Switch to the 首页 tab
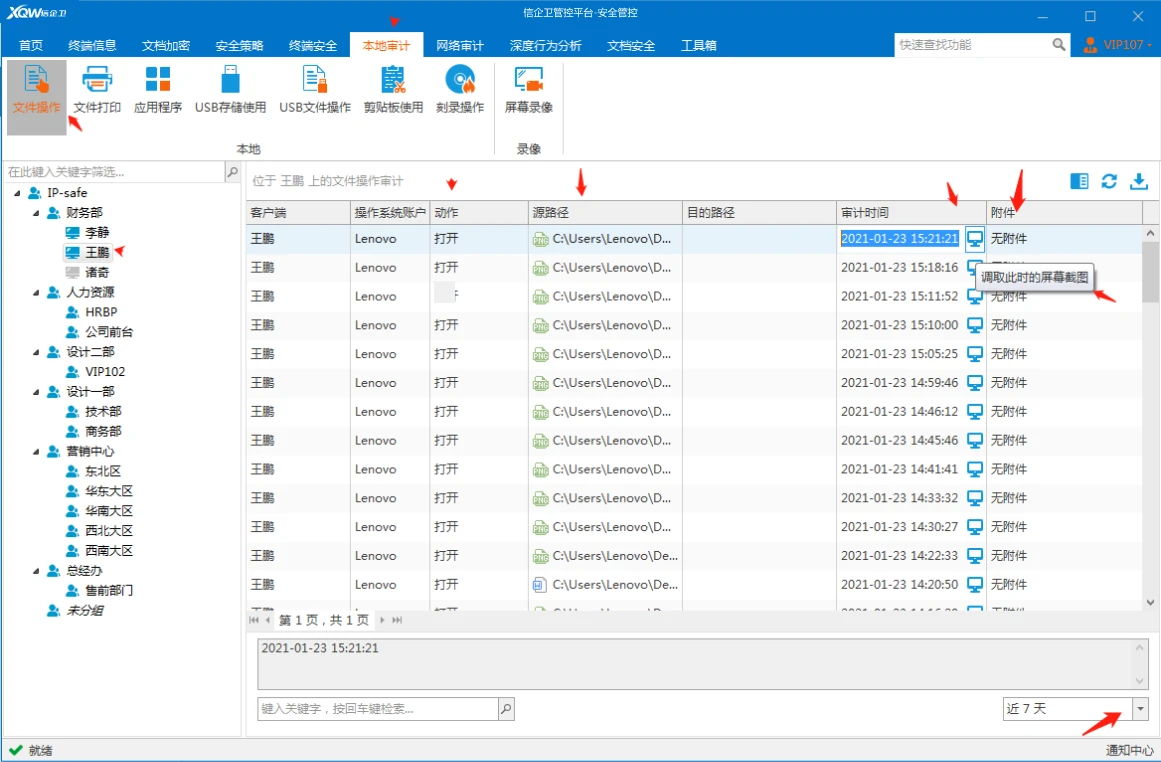Image resolution: width=1161 pixels, height=762 pixels. 30,45
